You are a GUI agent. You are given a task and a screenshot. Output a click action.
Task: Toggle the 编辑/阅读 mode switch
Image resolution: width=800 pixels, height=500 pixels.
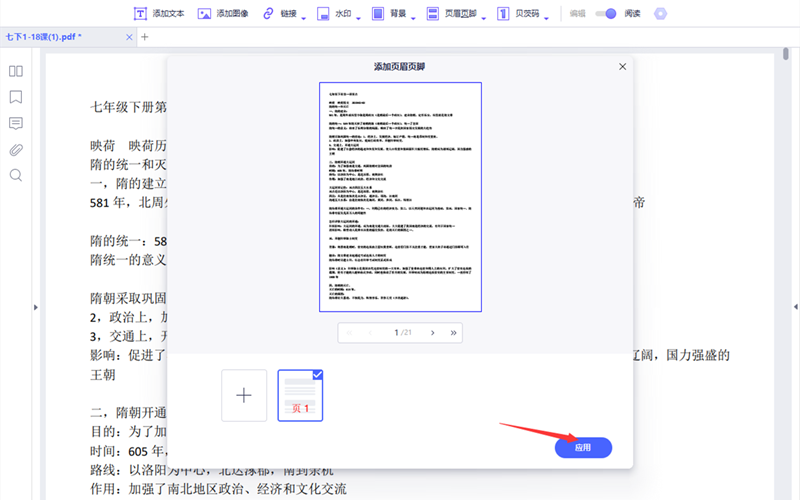click(x=605, y=14)
